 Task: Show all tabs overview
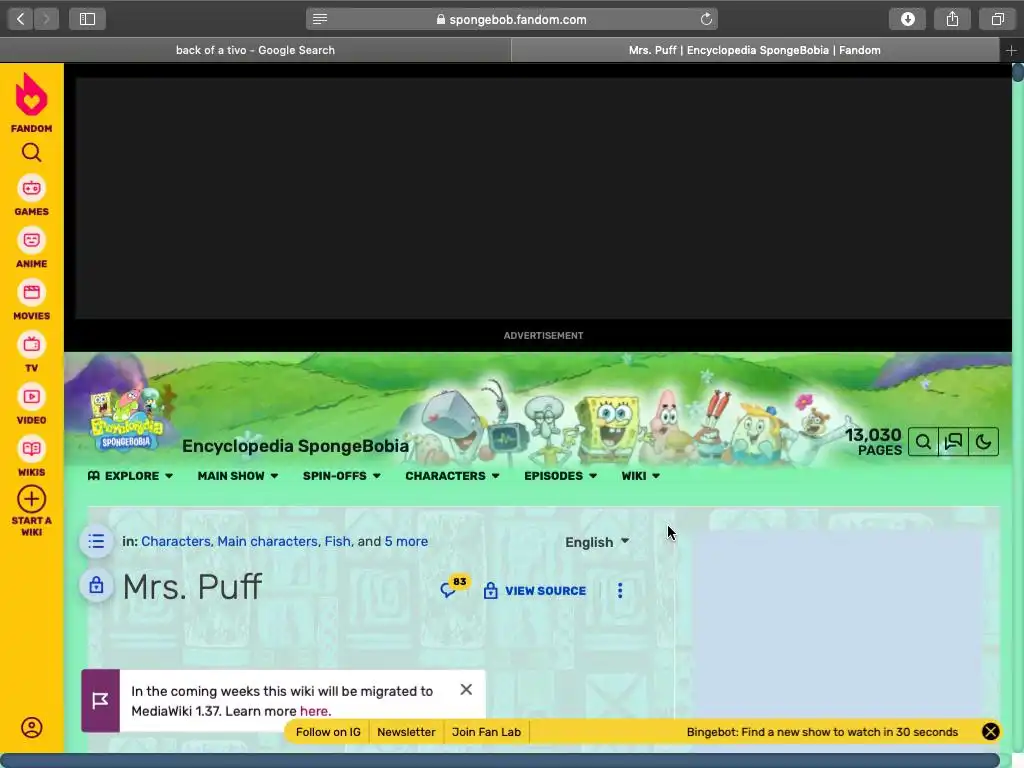tap(997, 19)
